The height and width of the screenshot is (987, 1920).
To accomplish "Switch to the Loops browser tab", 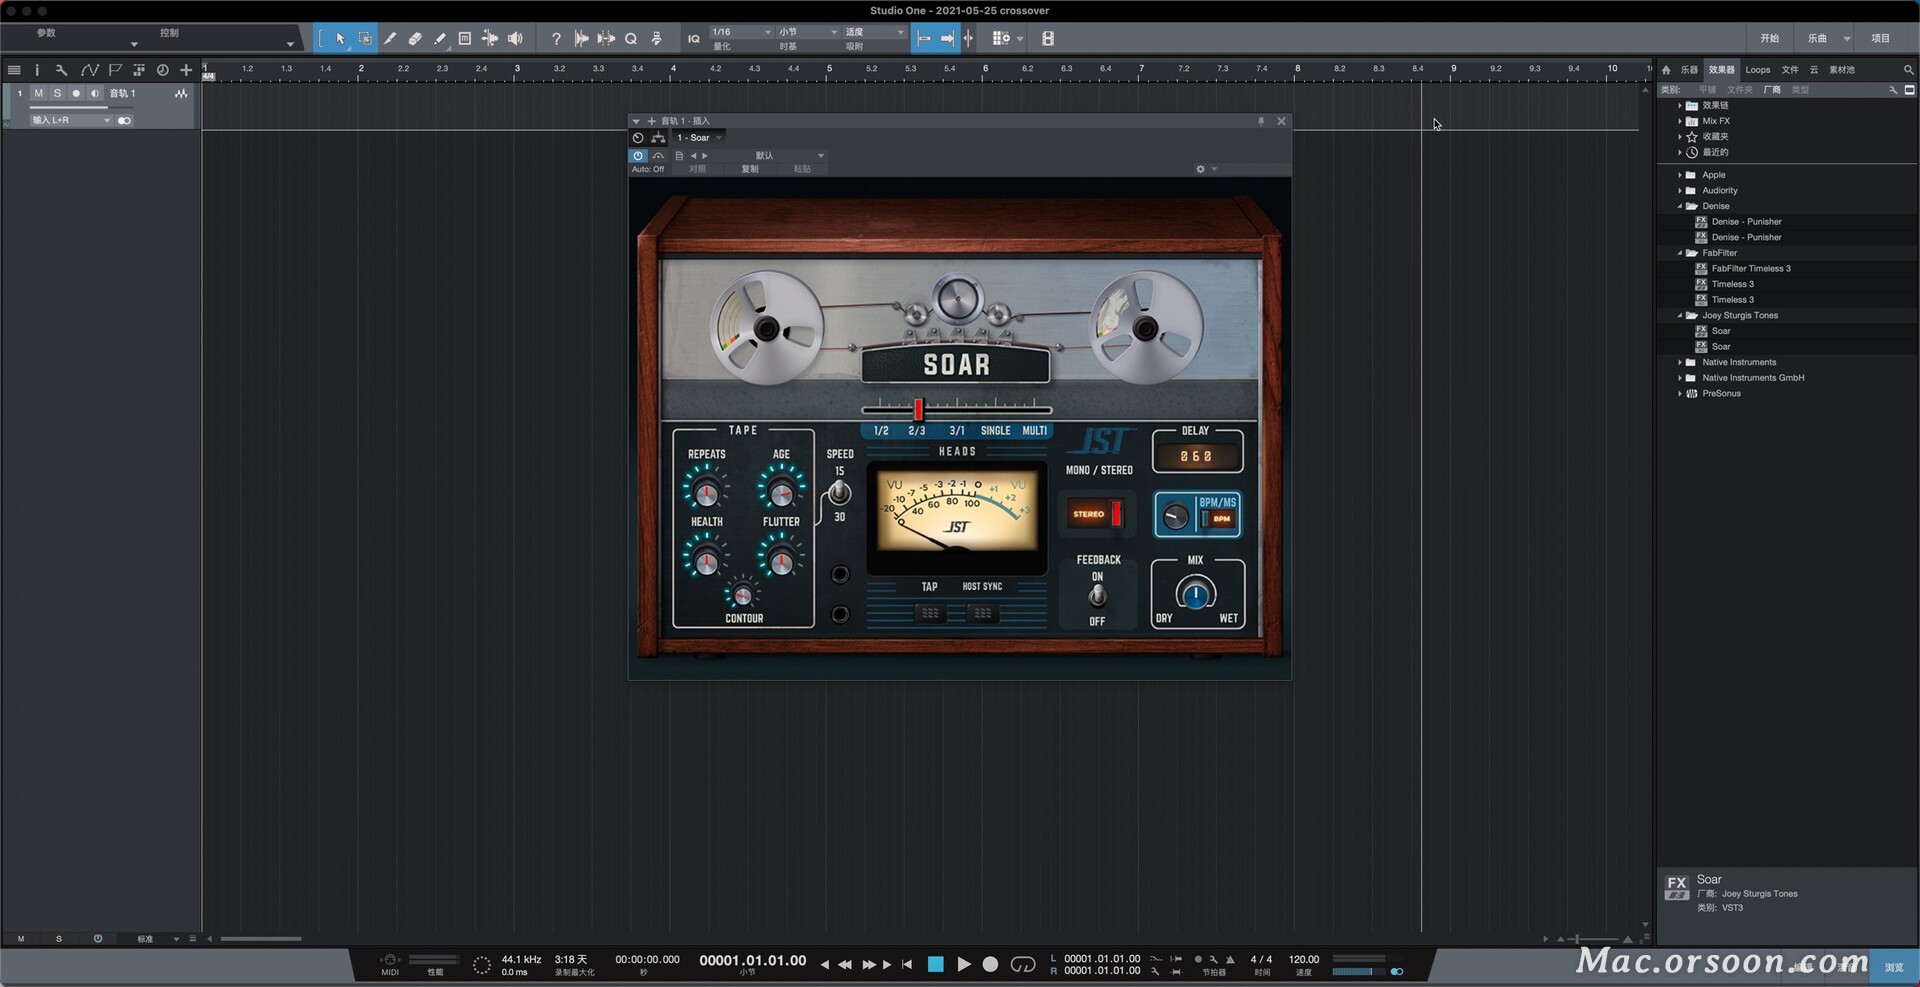I will click(x=1757, y=70).
